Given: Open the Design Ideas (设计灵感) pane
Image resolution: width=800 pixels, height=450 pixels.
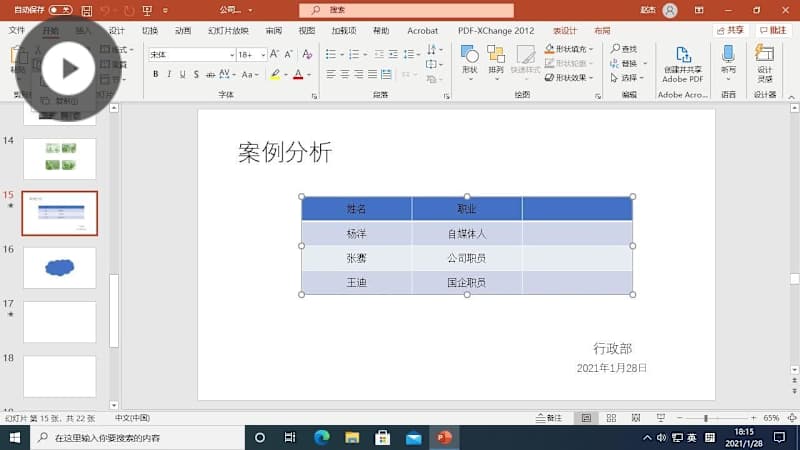Looking at the screenshot, I should (765, 66).
